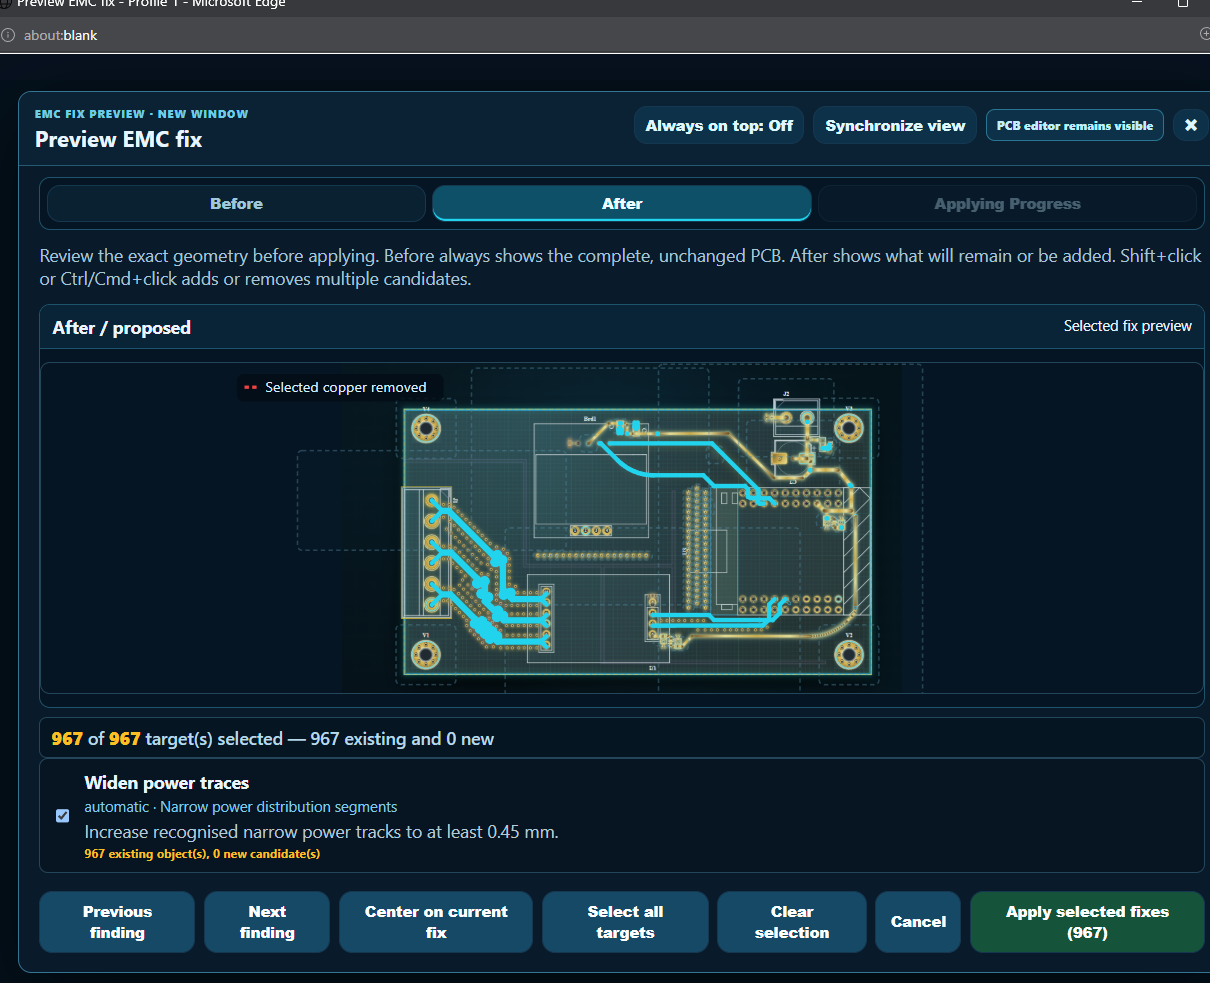Click the V3 mounting hole on PCB

point(849,429)
